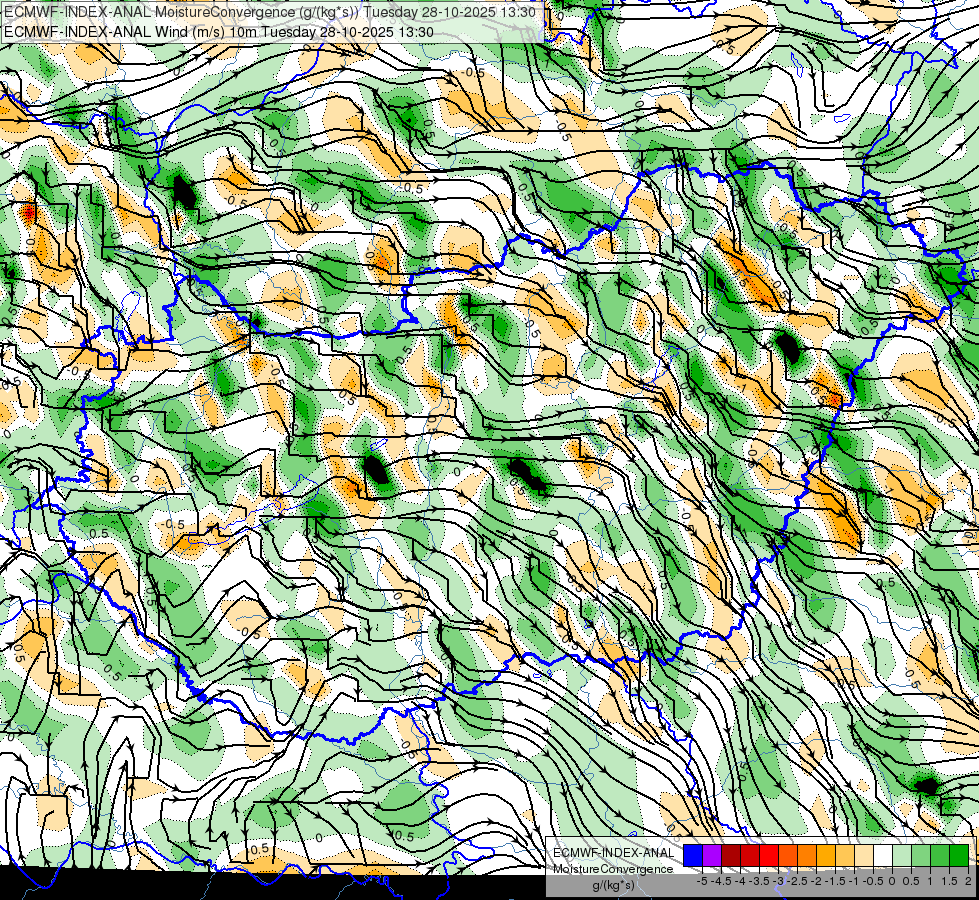Click the dark green legend swatch between 1.5 and 2
This screenshot has width=979, height=900.
(x=959, y=856)
